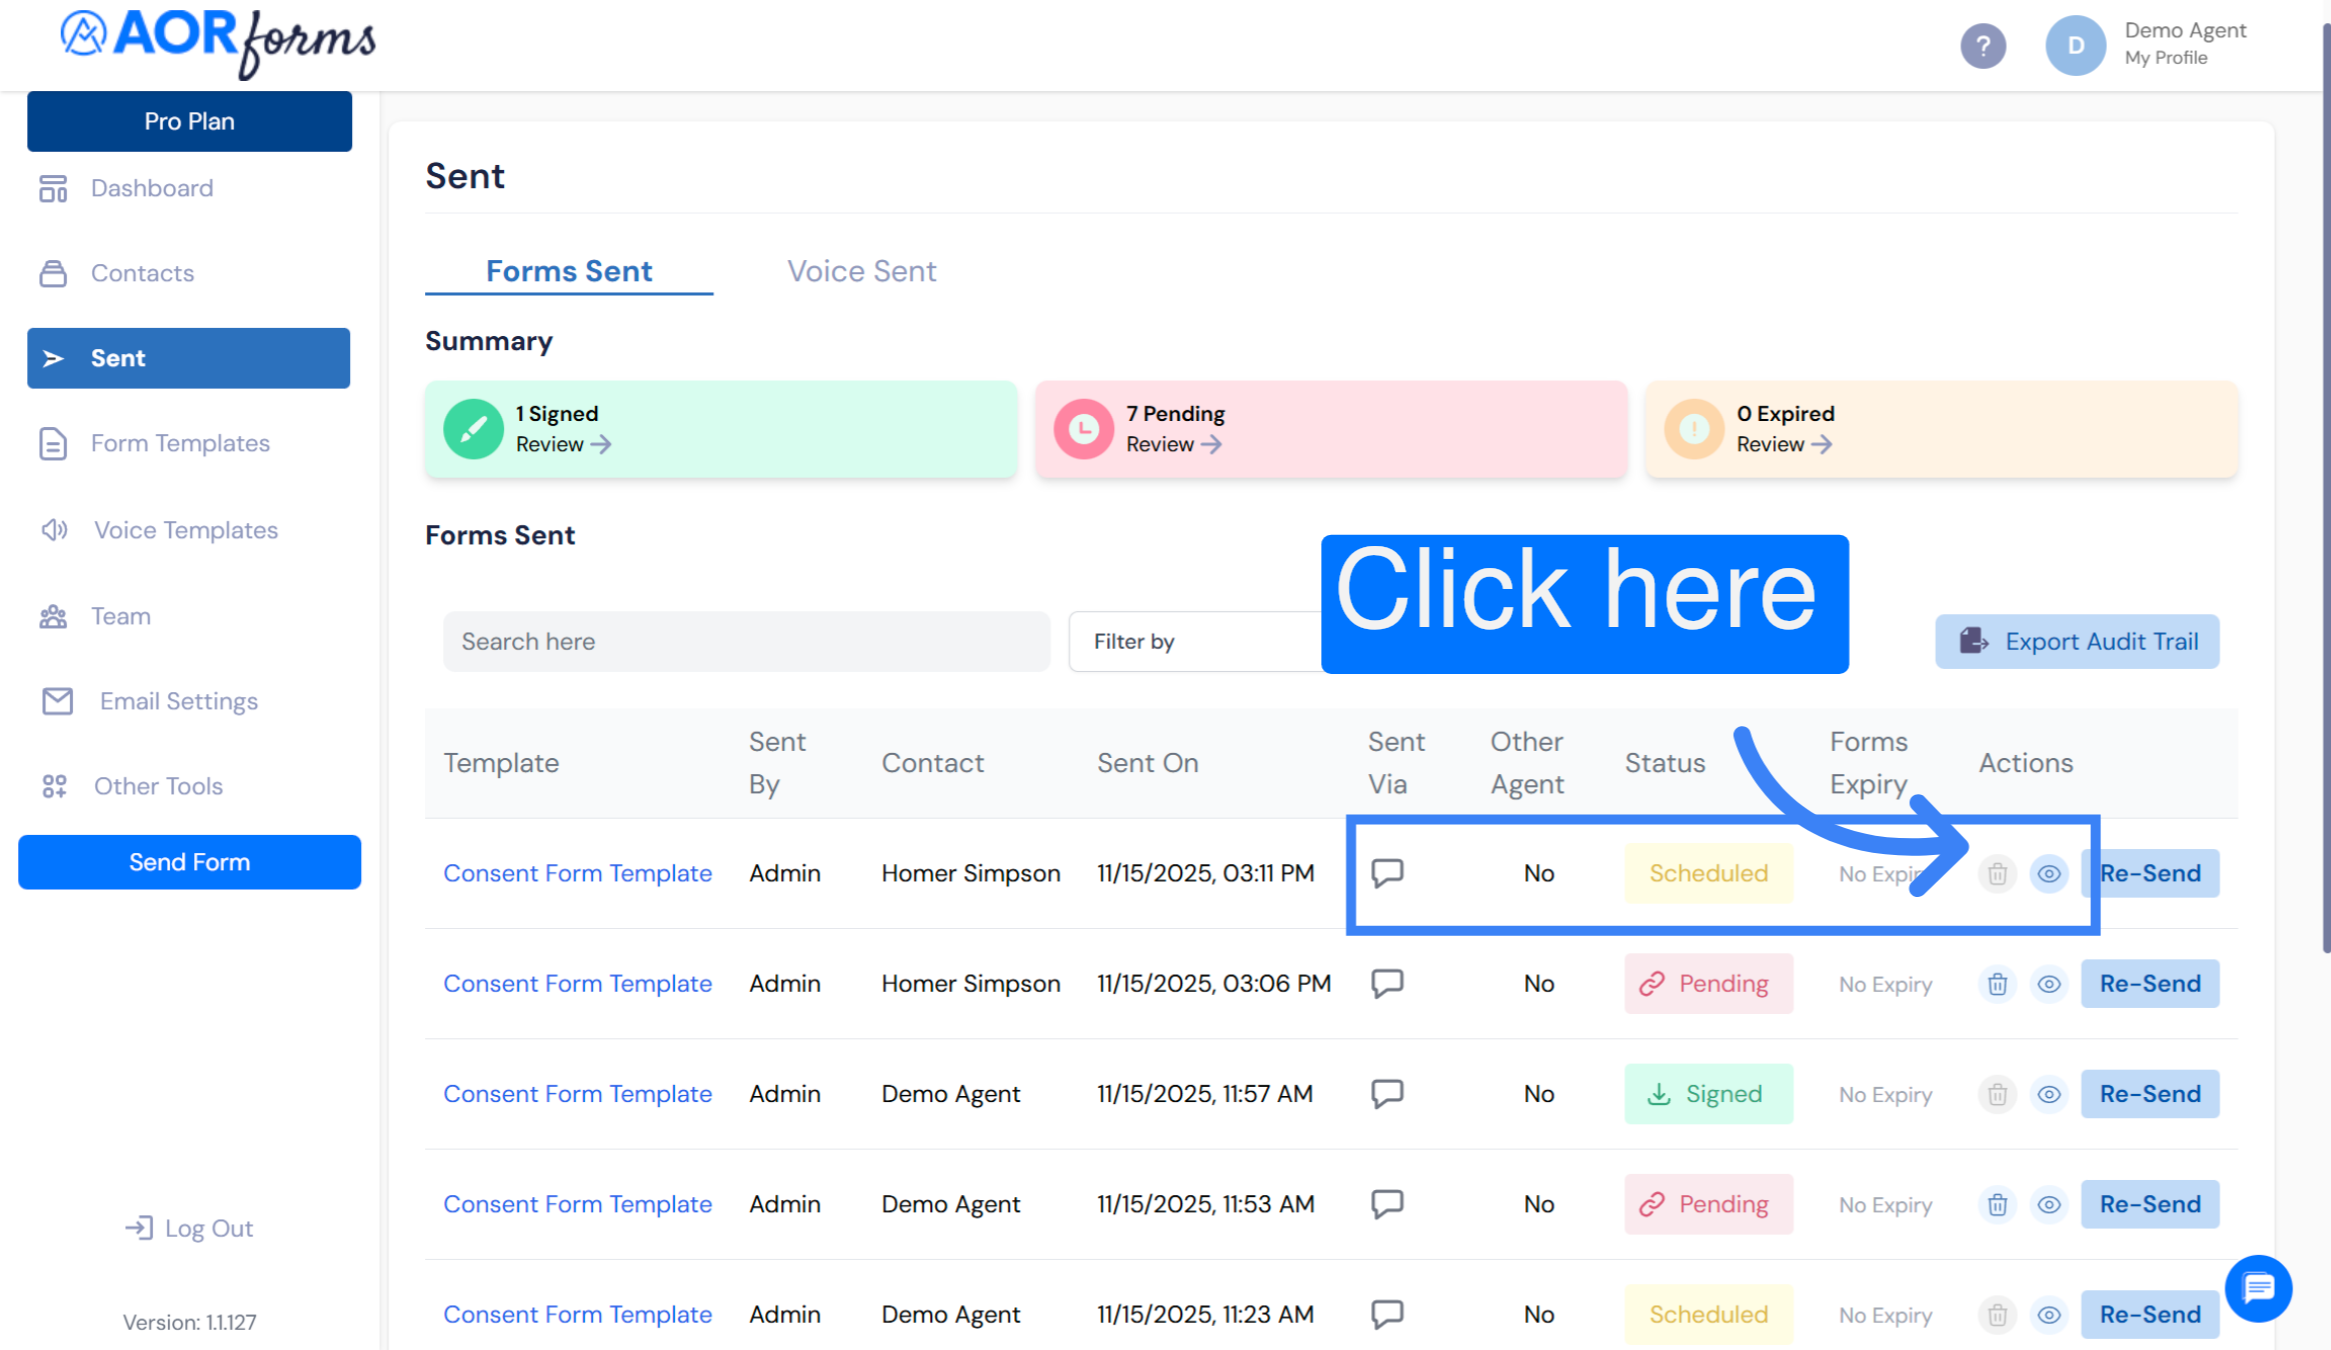Click the Search here input field
Screen dimensions: 2331x1350
pos(746,641)
